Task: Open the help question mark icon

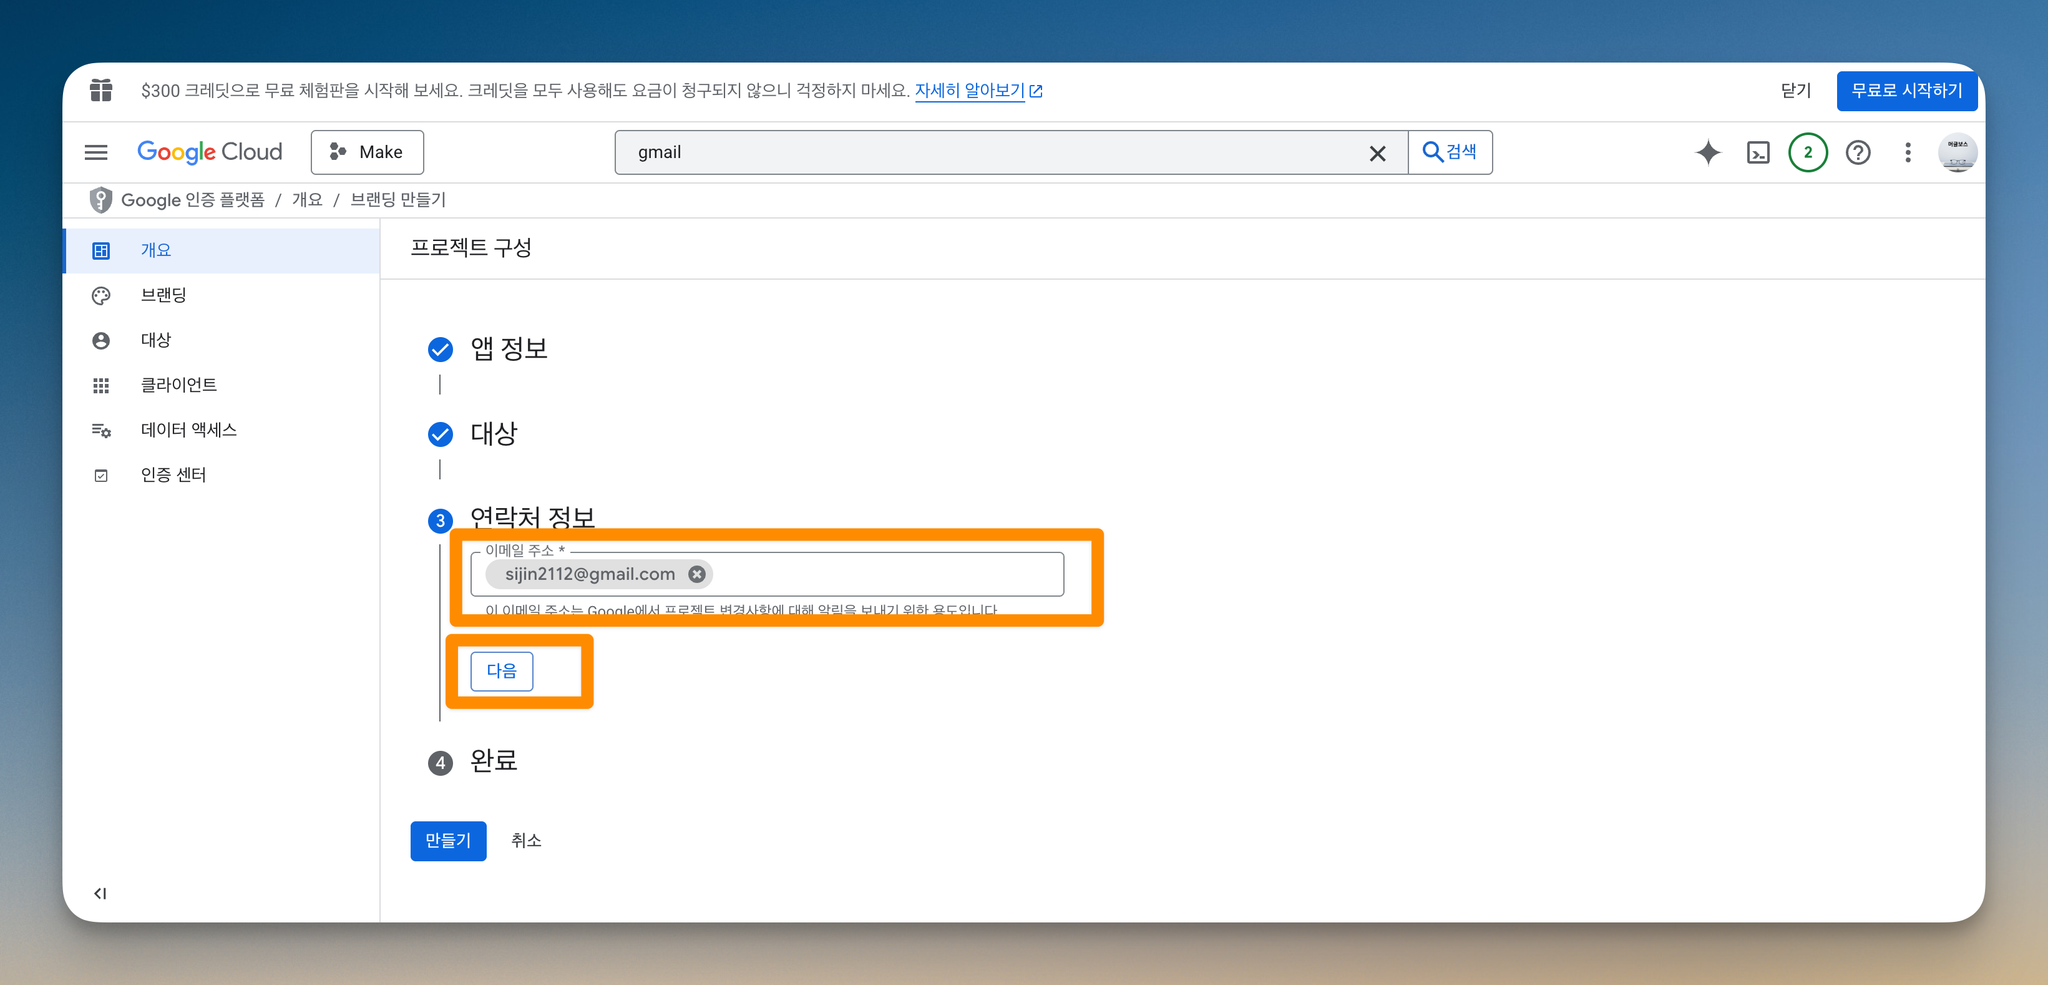Action: tap(1858, 152)
